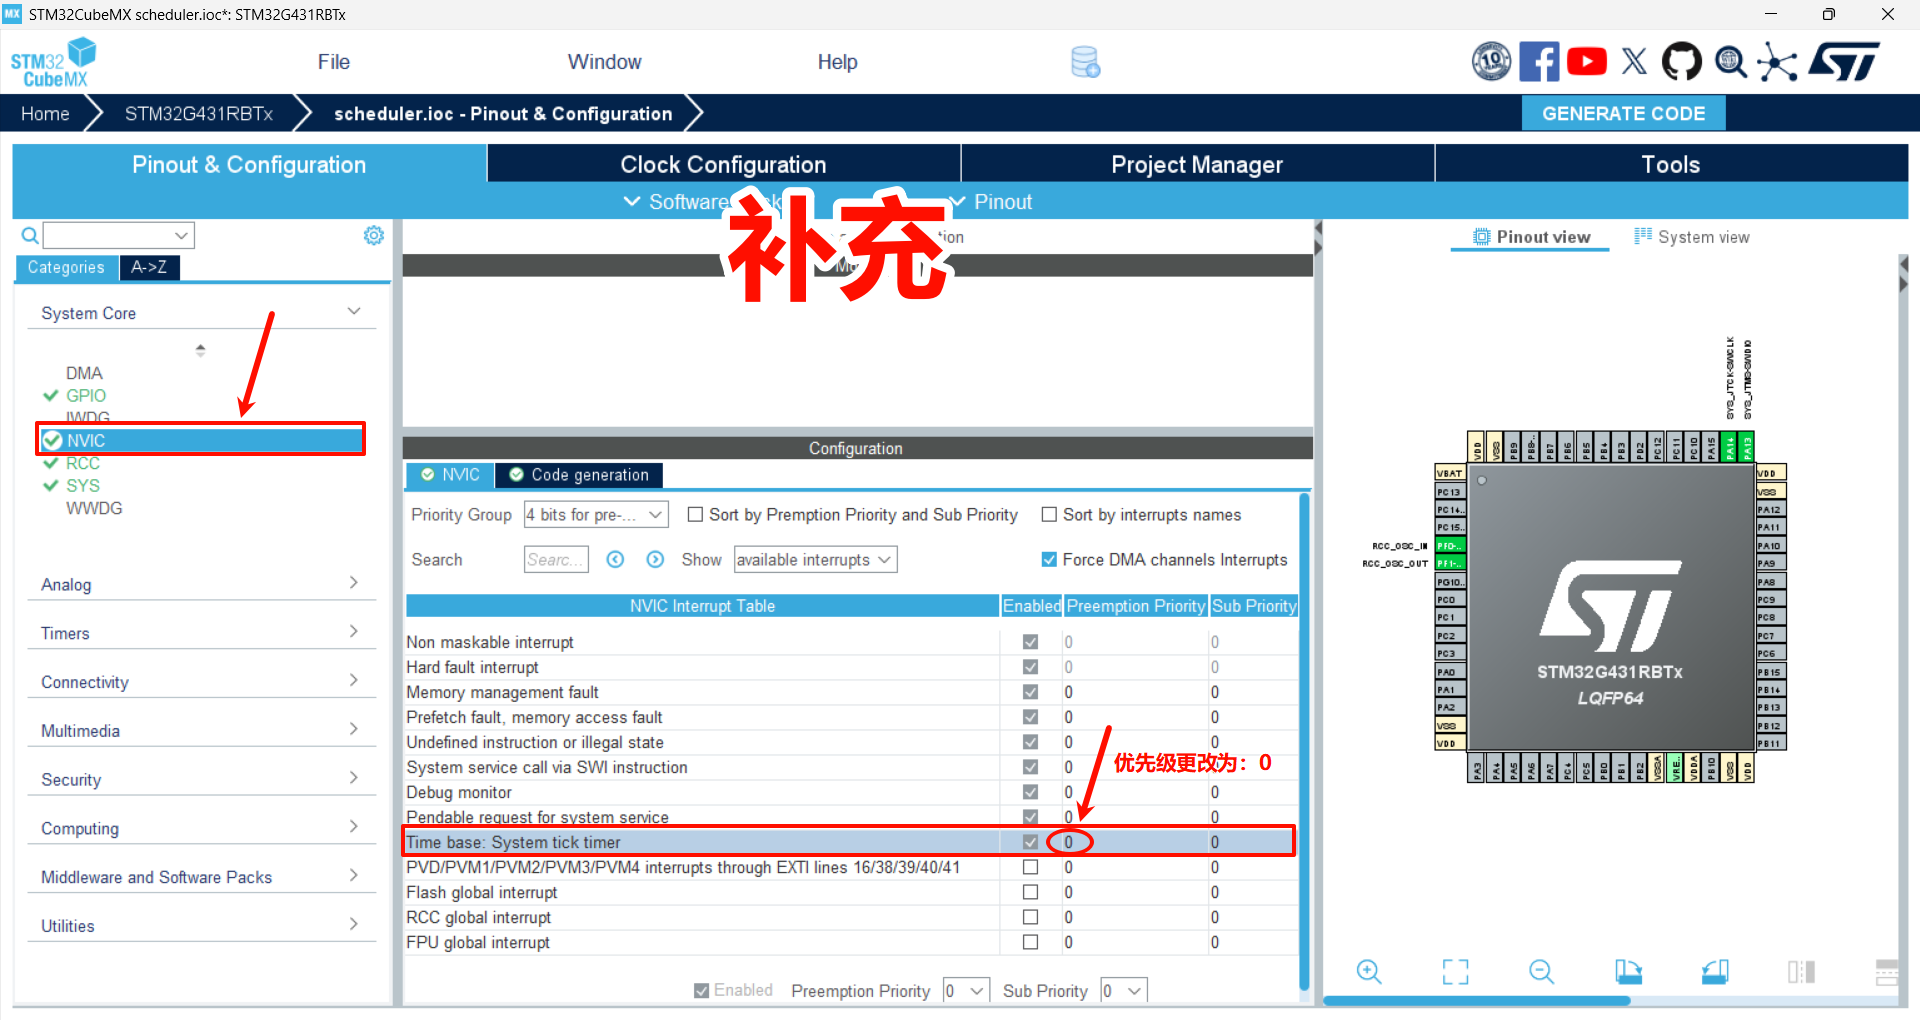1920x1020 pixels.
Task: Open the Preemption Priority dropdown at bottom
Action: click(x=966, y=990)
